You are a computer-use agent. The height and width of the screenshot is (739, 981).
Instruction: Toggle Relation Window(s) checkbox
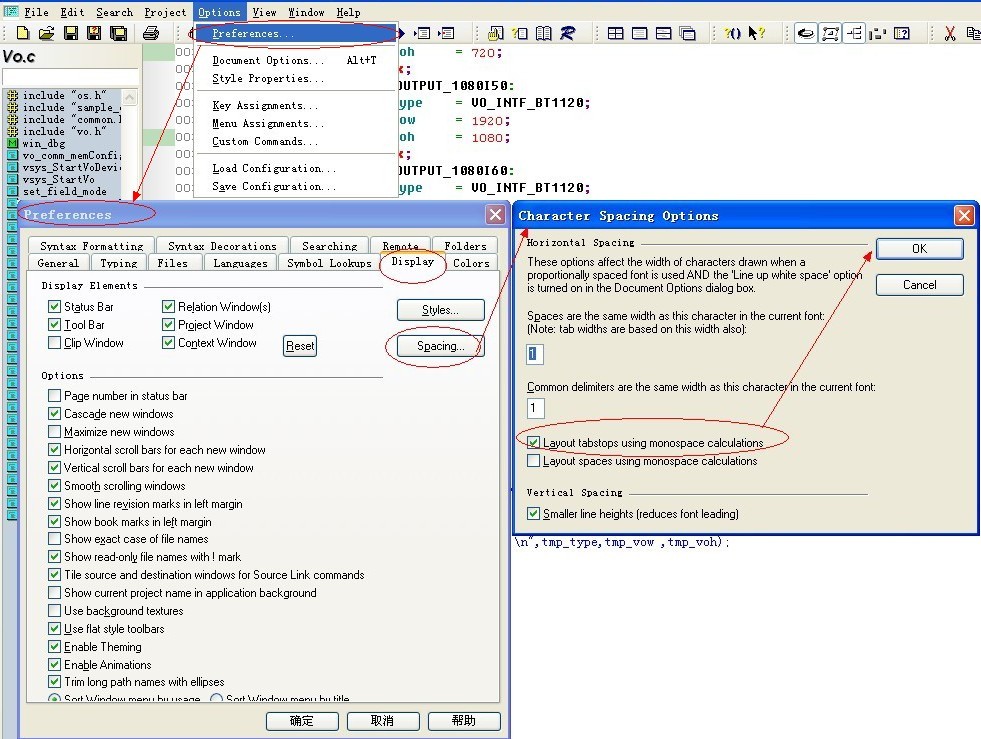168,307
